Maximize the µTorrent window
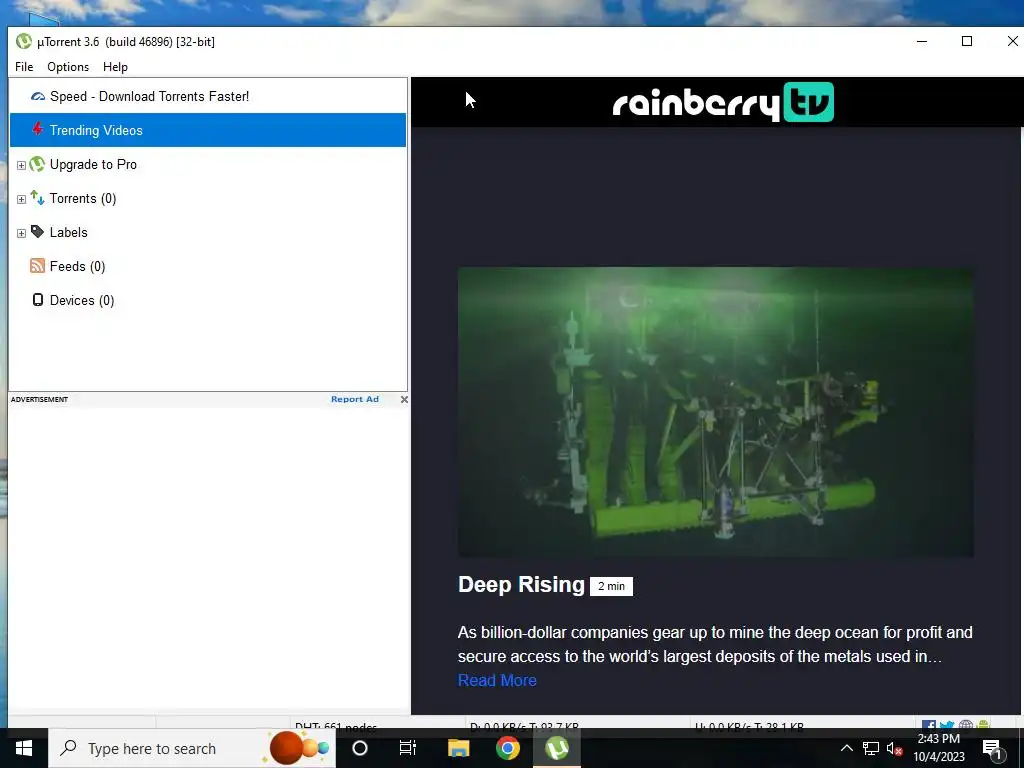The image size is (1024, 768). pyautogui.click(x=967, y=41)
